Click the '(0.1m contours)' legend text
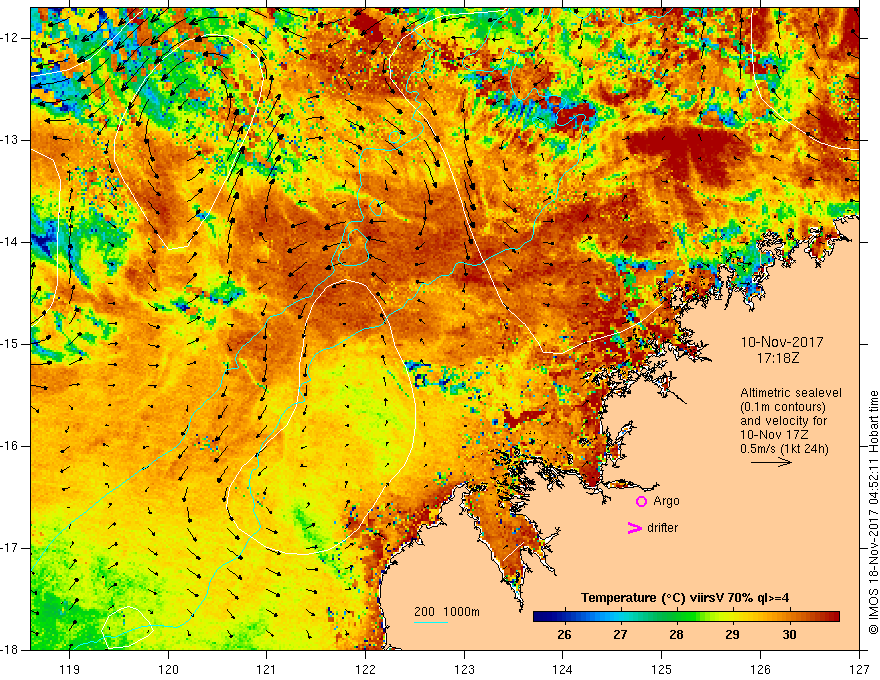 783,407
